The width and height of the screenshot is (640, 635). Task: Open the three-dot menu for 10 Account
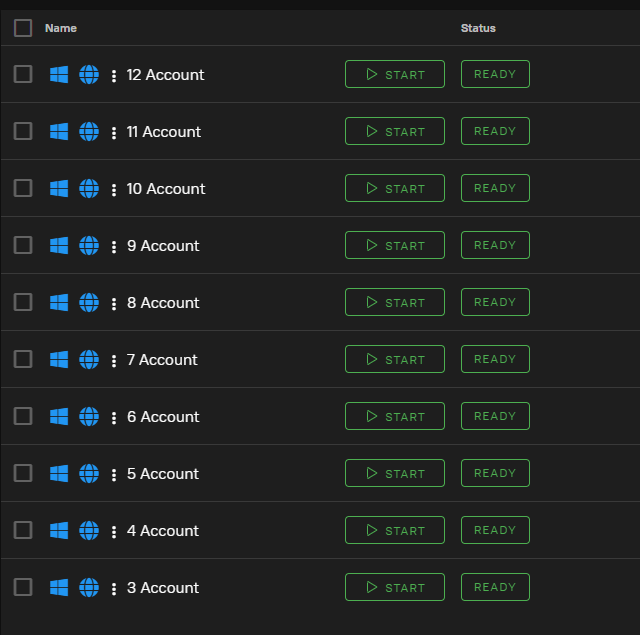coord(114,190)
